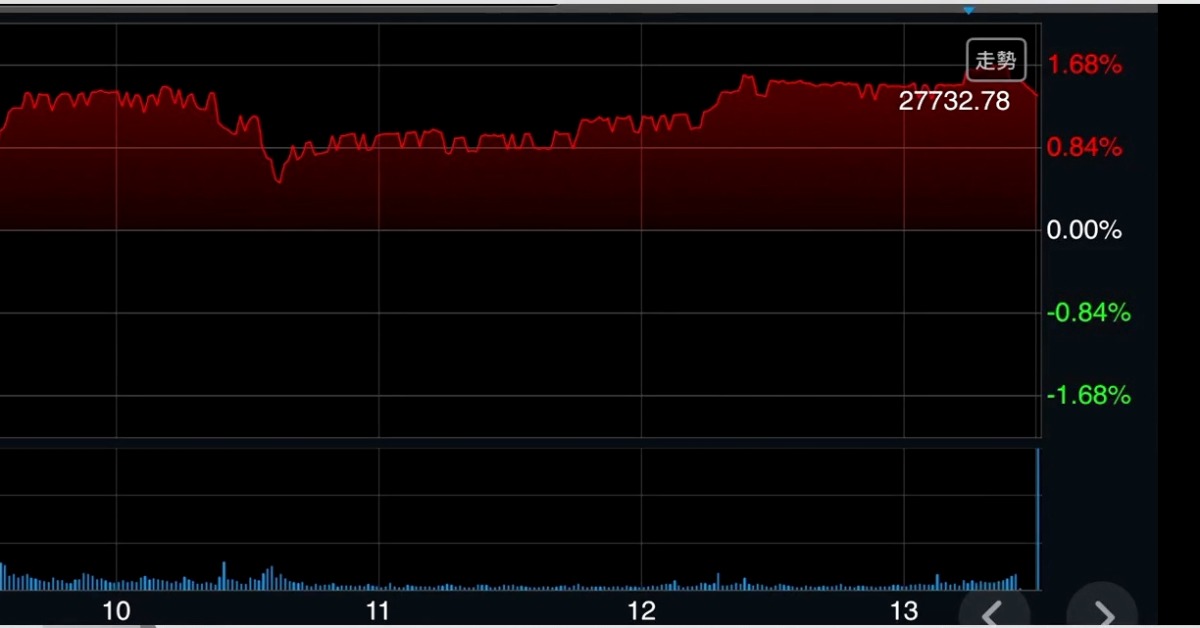Screen dimensions: 1200x628
Task: Select the 0.00% baseline axis label
Action: point(1084,231)
